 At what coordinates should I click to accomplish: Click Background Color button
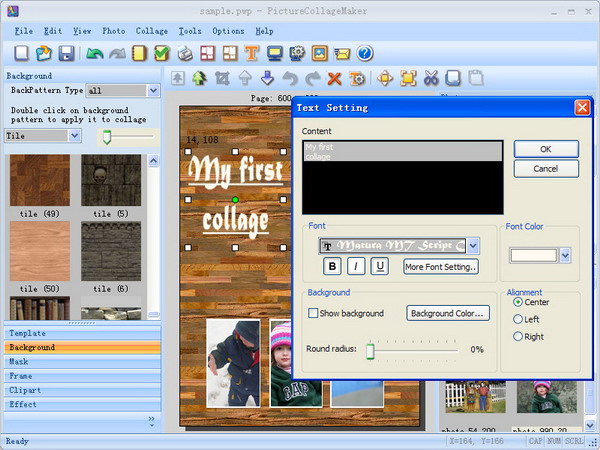tap(448, 313)
